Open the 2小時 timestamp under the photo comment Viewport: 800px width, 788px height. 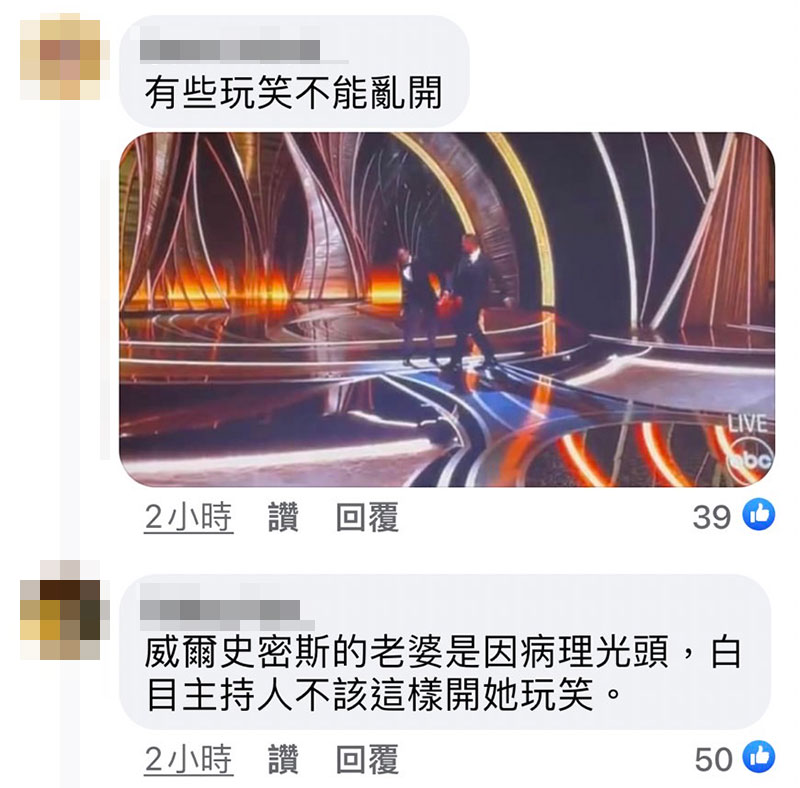[x=188, y=518]
